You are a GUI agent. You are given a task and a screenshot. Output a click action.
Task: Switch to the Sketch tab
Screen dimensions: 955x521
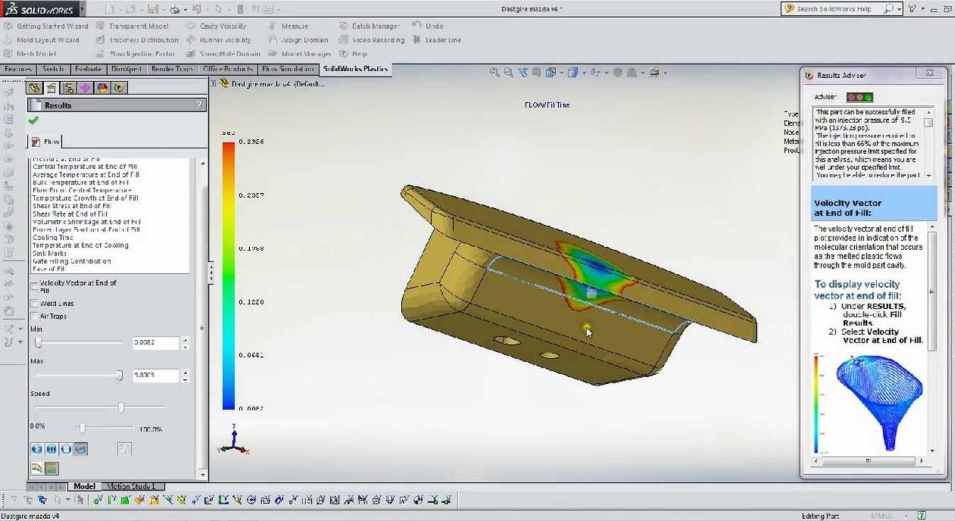point(53,69)
